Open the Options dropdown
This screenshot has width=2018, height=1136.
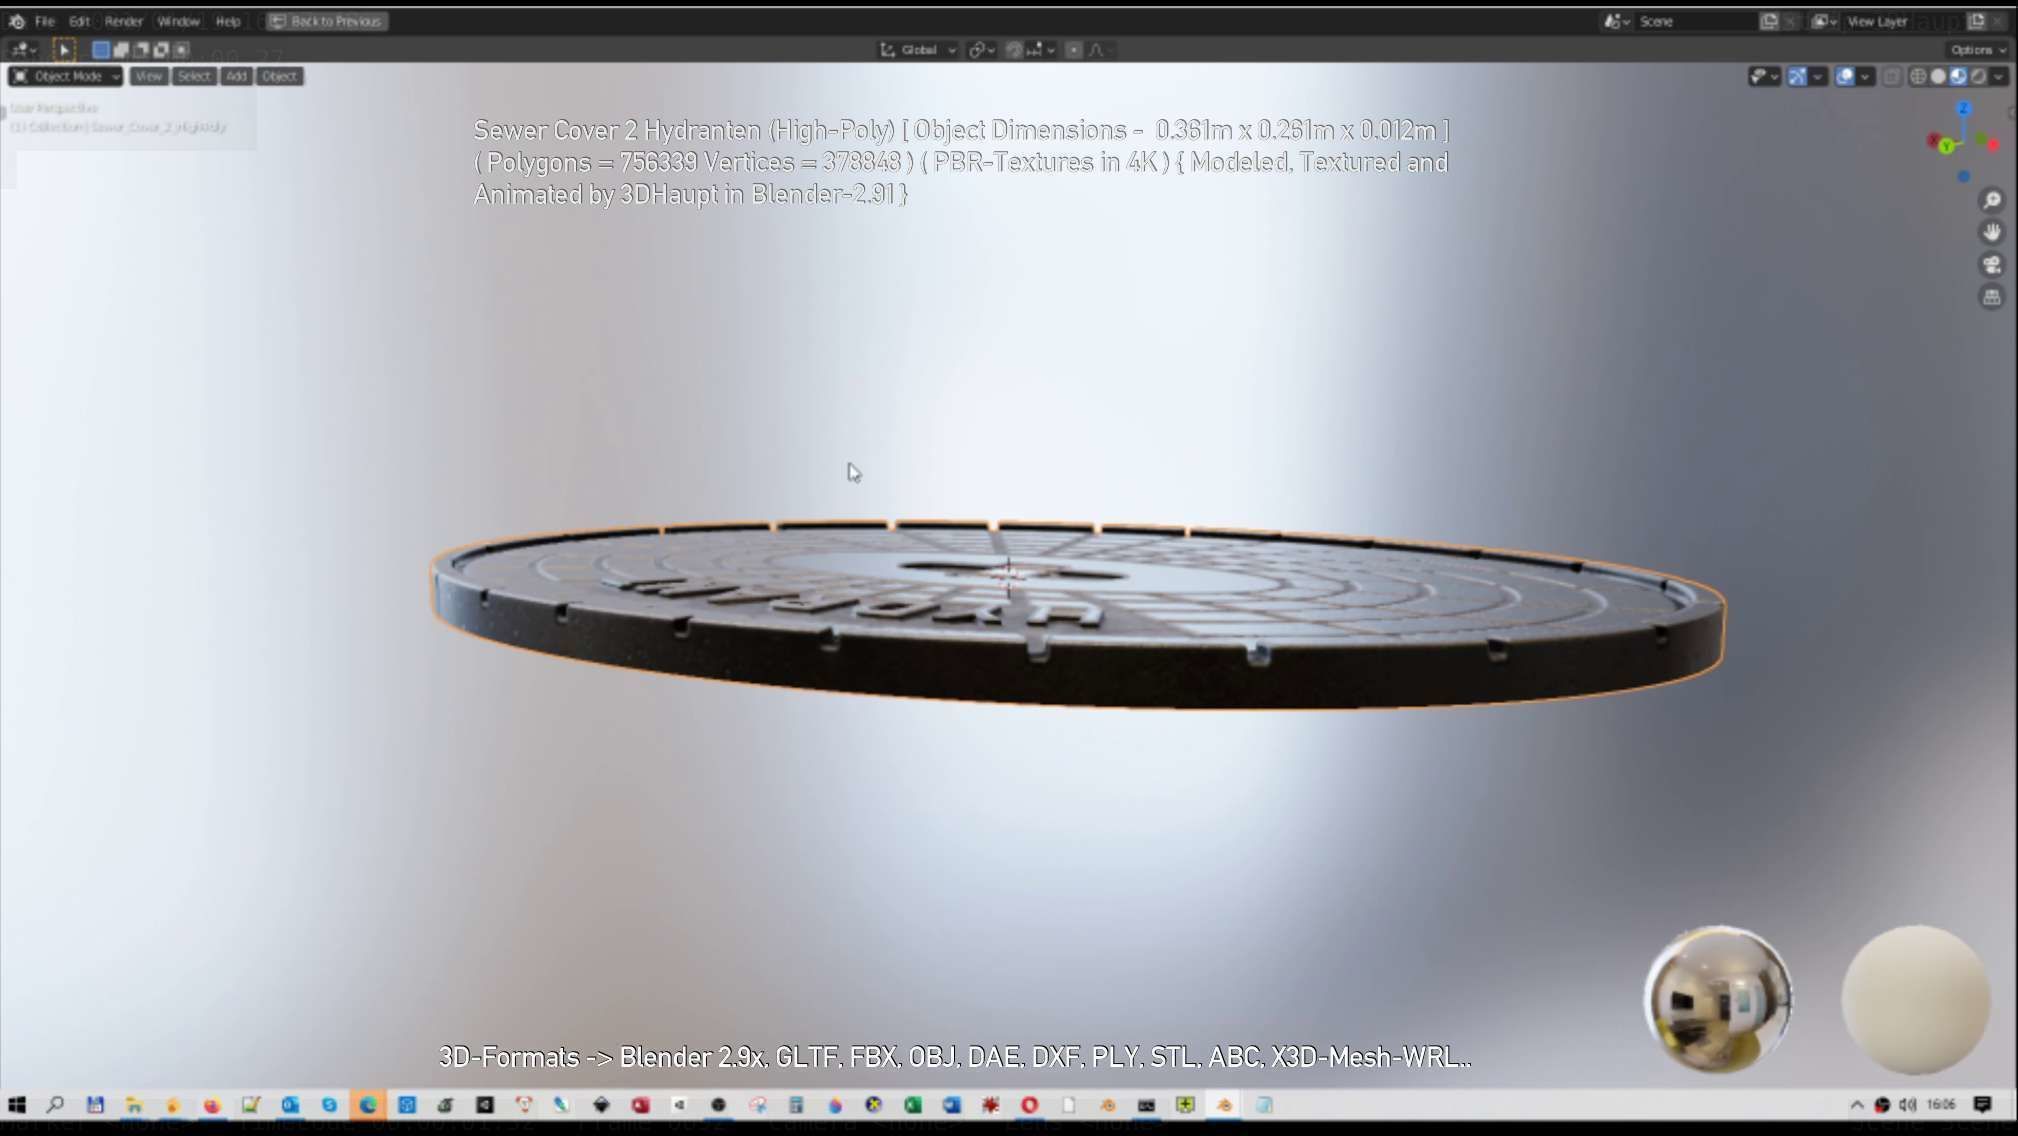1978,49
